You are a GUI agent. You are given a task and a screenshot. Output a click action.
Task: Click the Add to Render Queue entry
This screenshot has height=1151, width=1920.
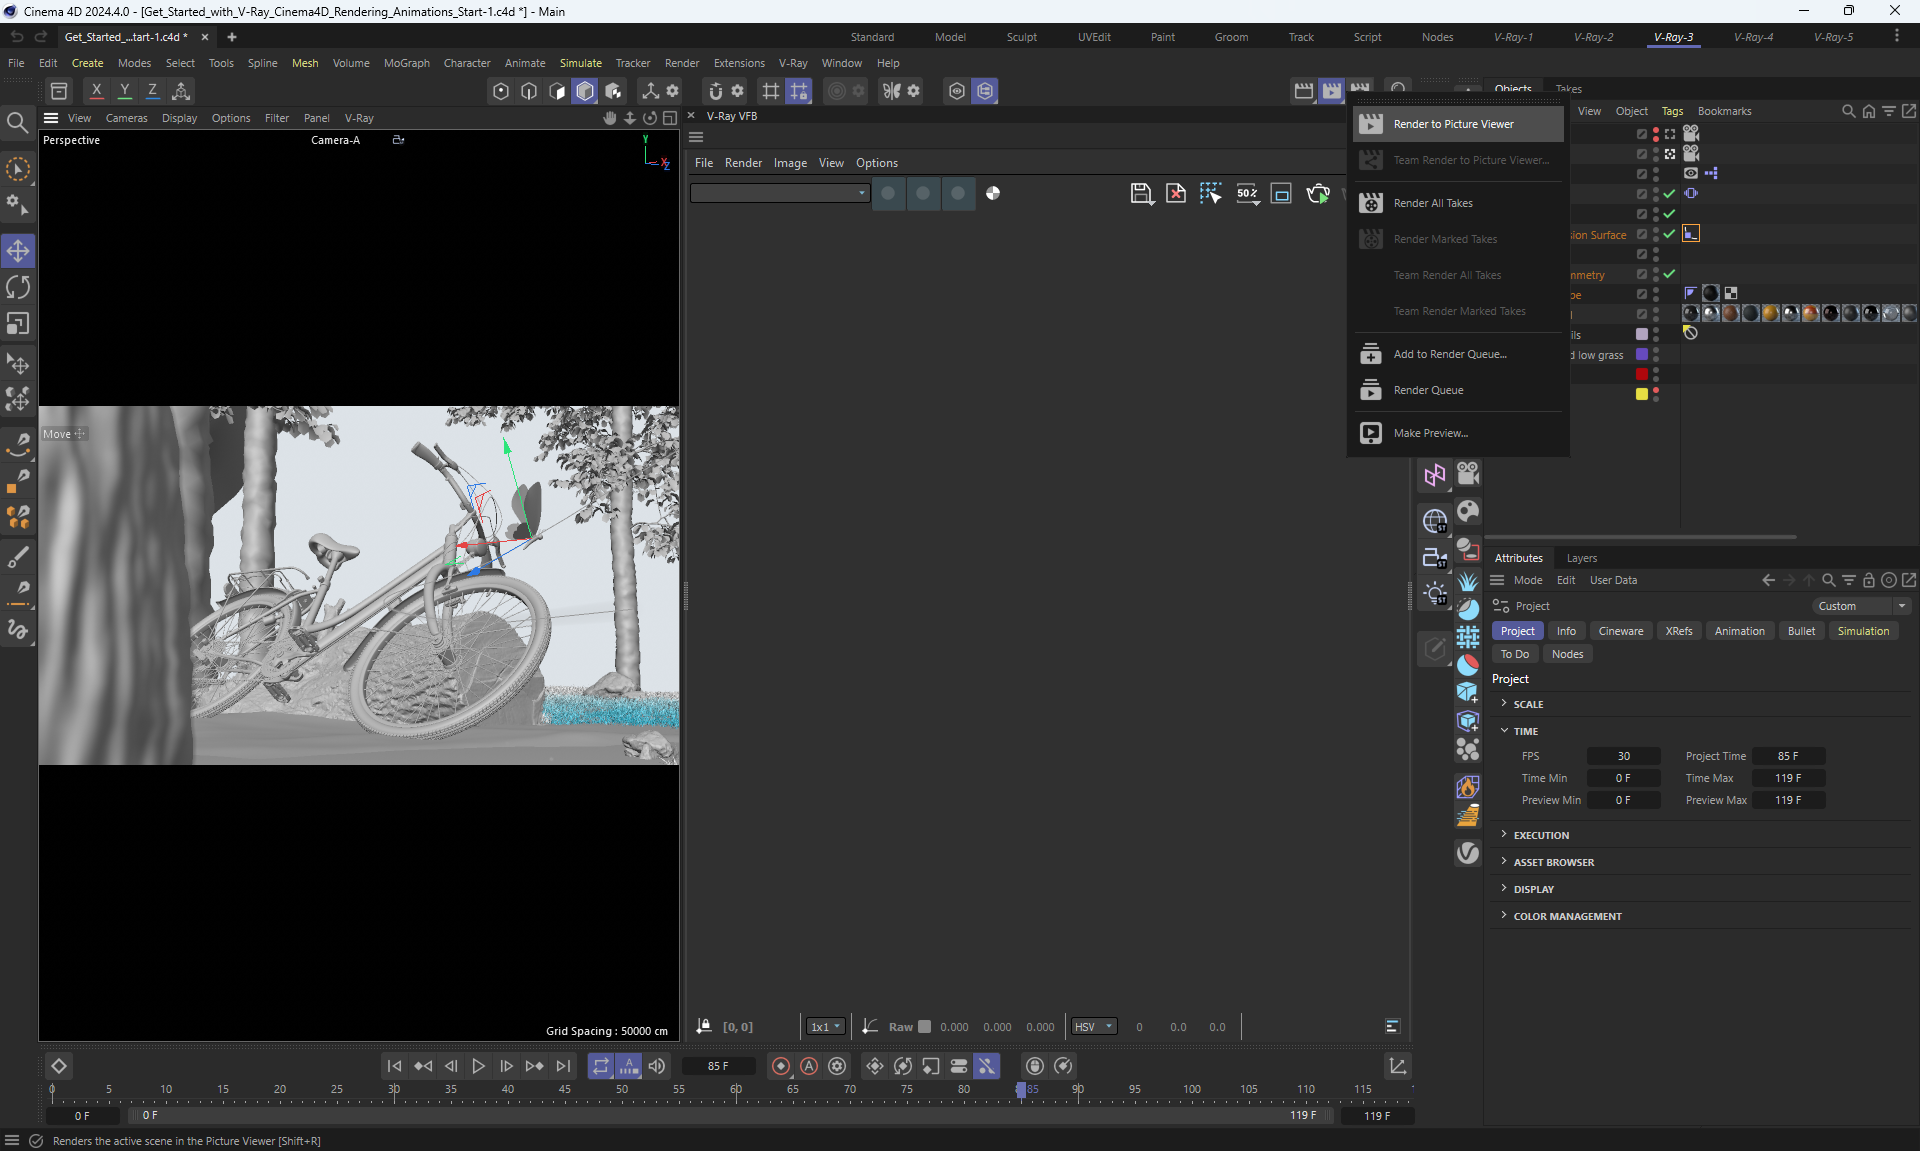pyautogui.click(x=1449, y=354)
